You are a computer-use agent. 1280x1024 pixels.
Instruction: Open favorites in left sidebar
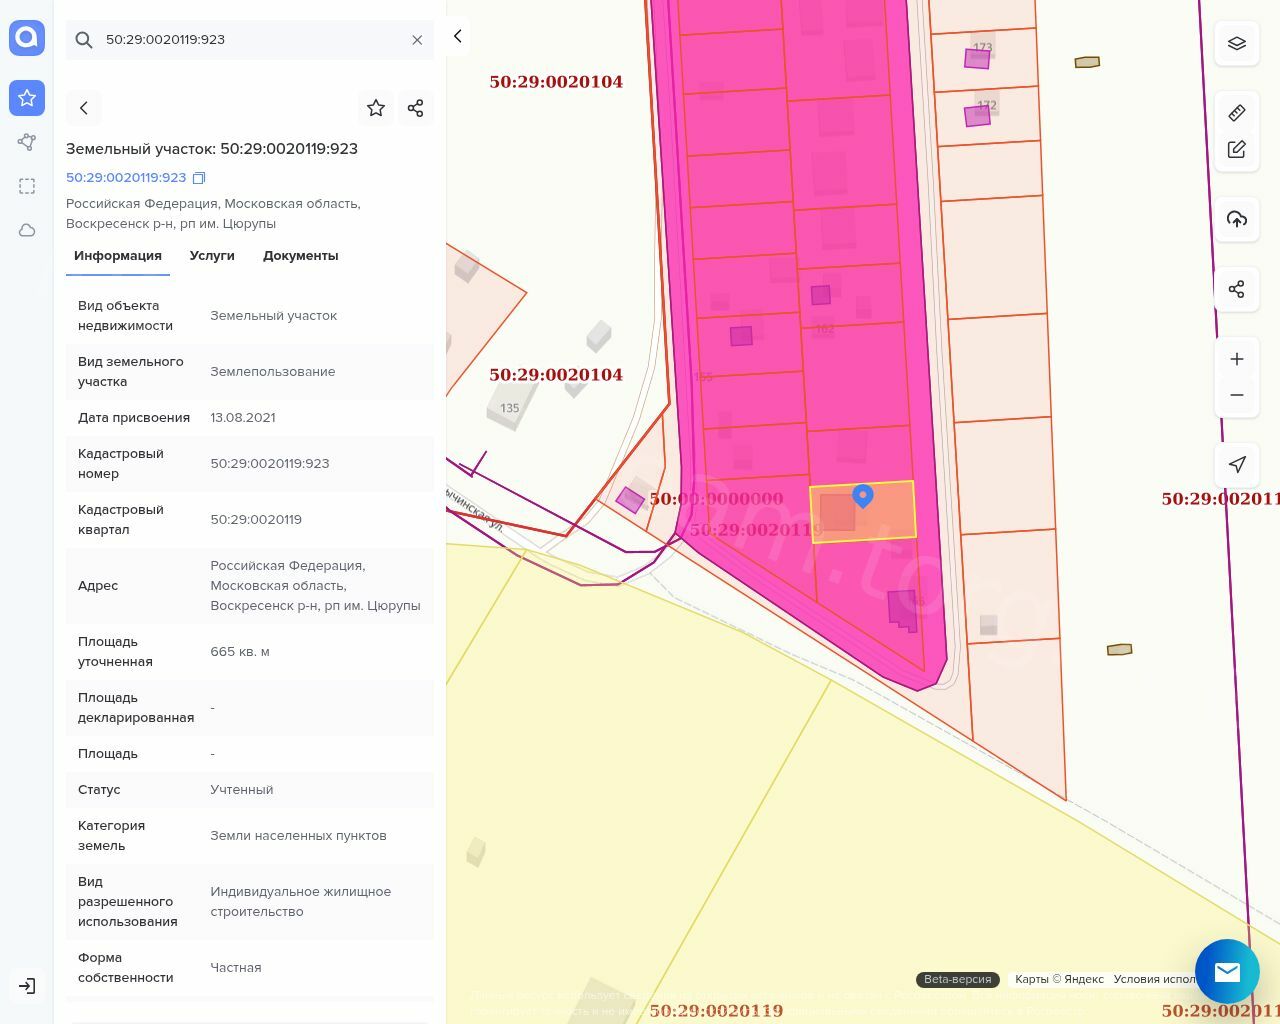[27, 97]
